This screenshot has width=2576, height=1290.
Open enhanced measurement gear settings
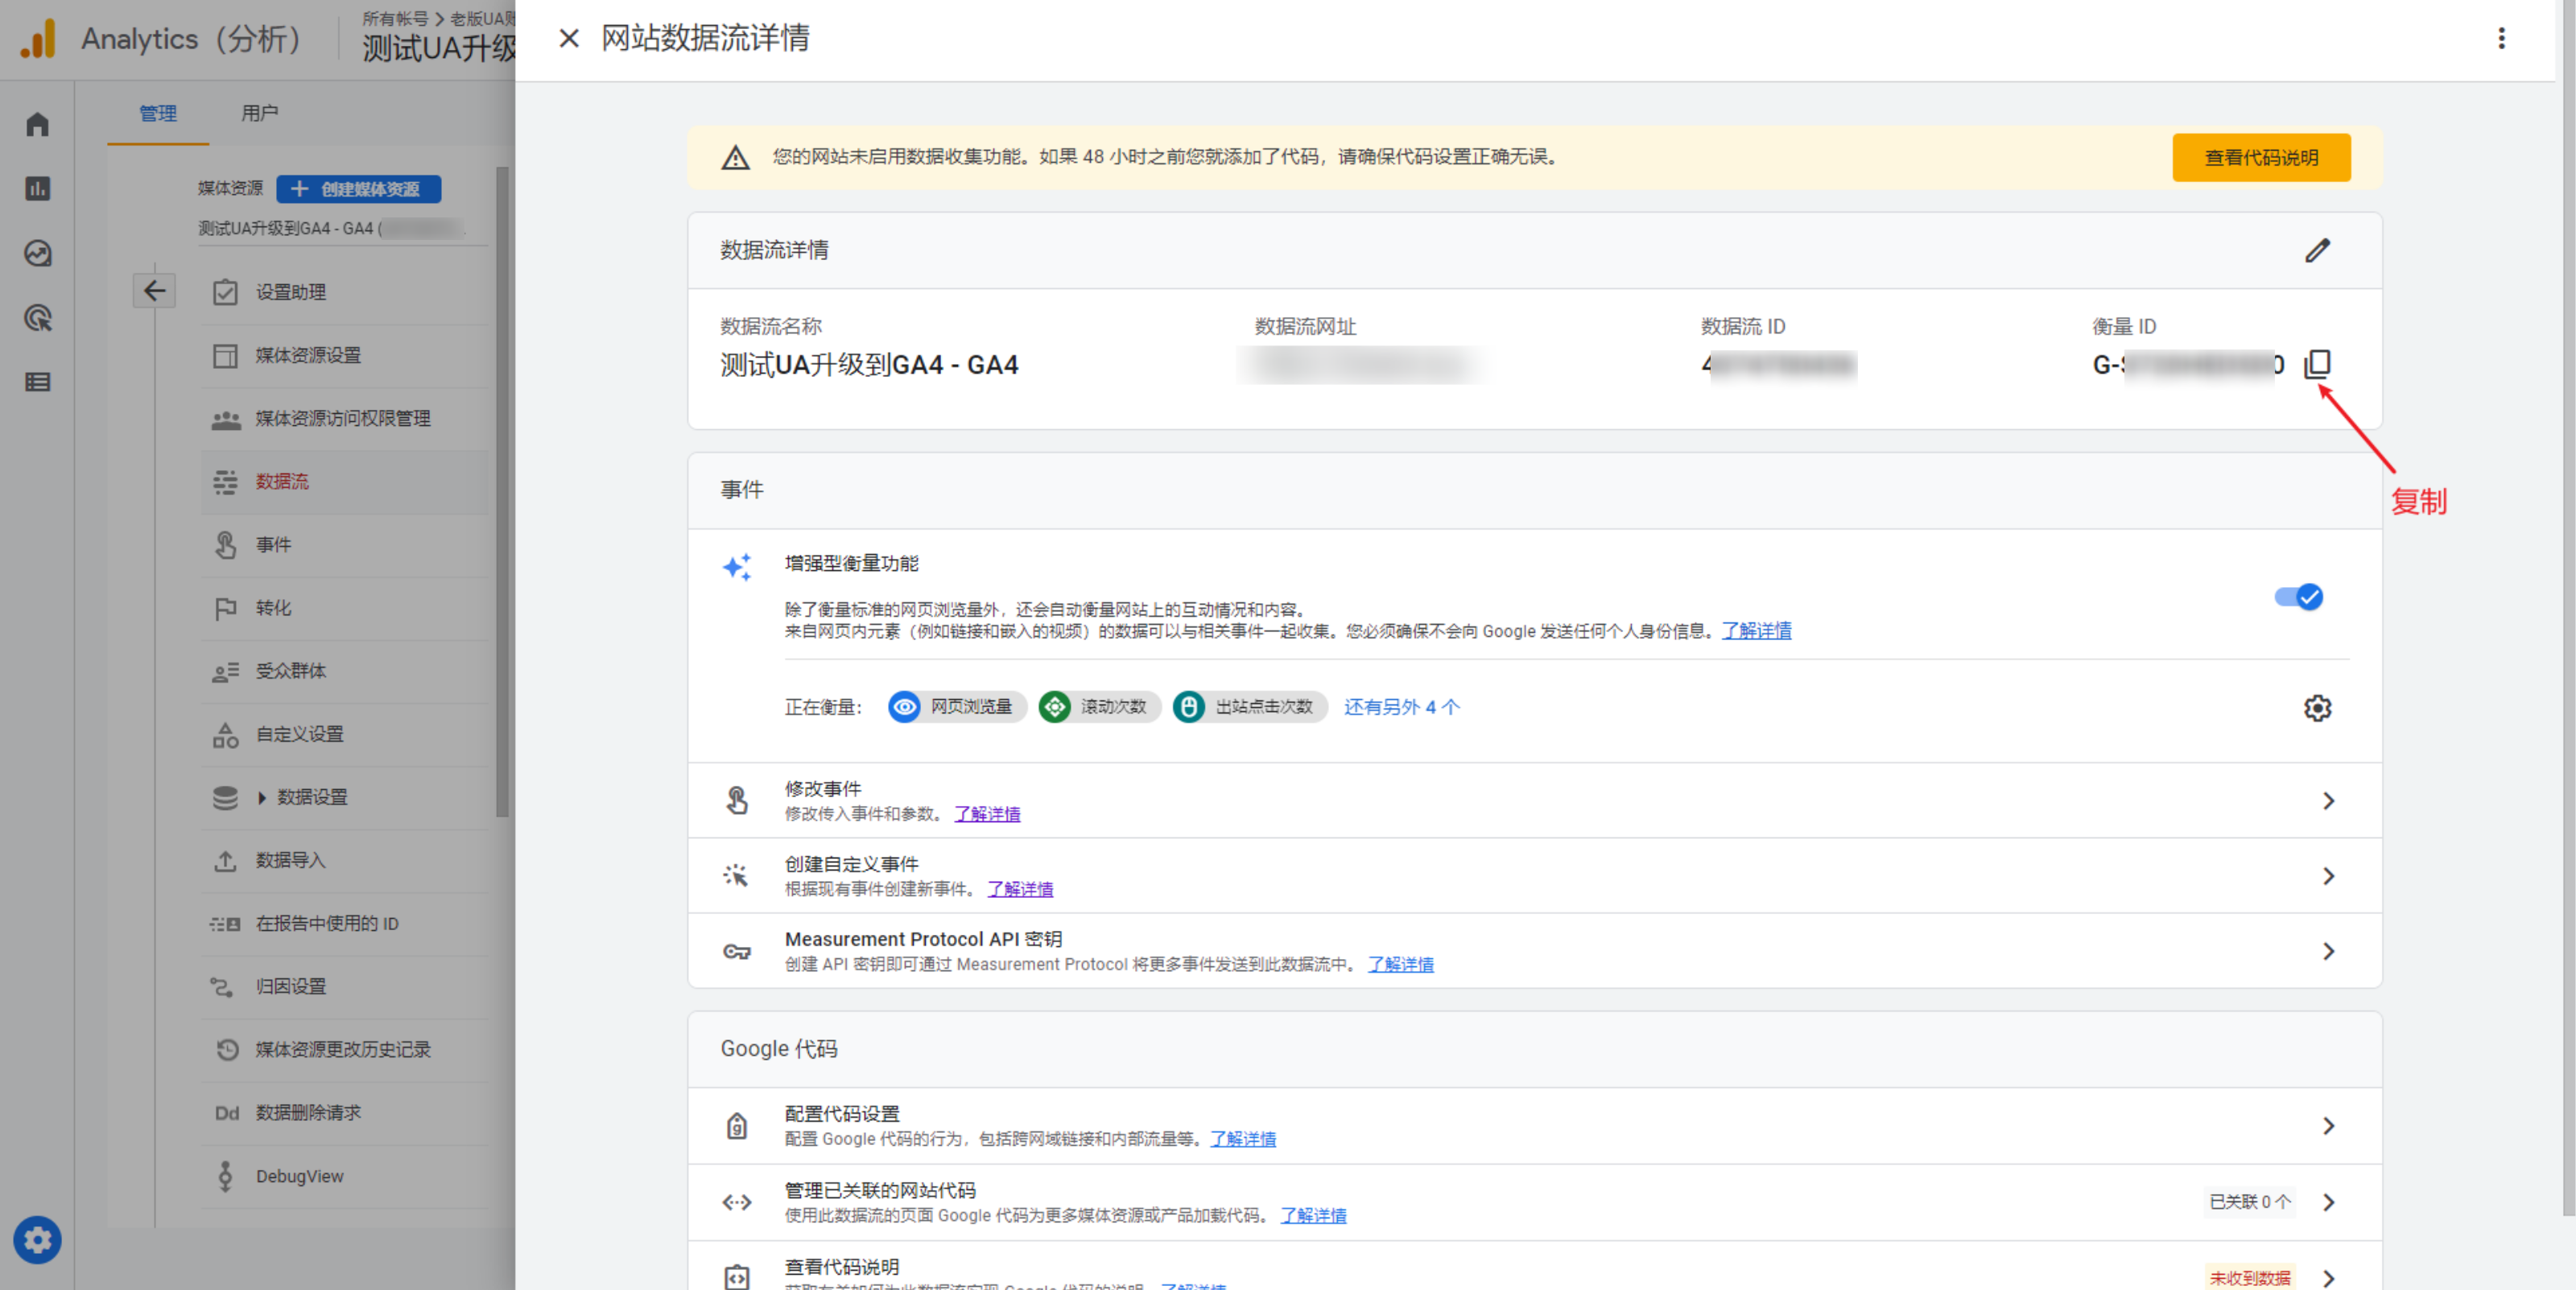[x=2317, y=708]
